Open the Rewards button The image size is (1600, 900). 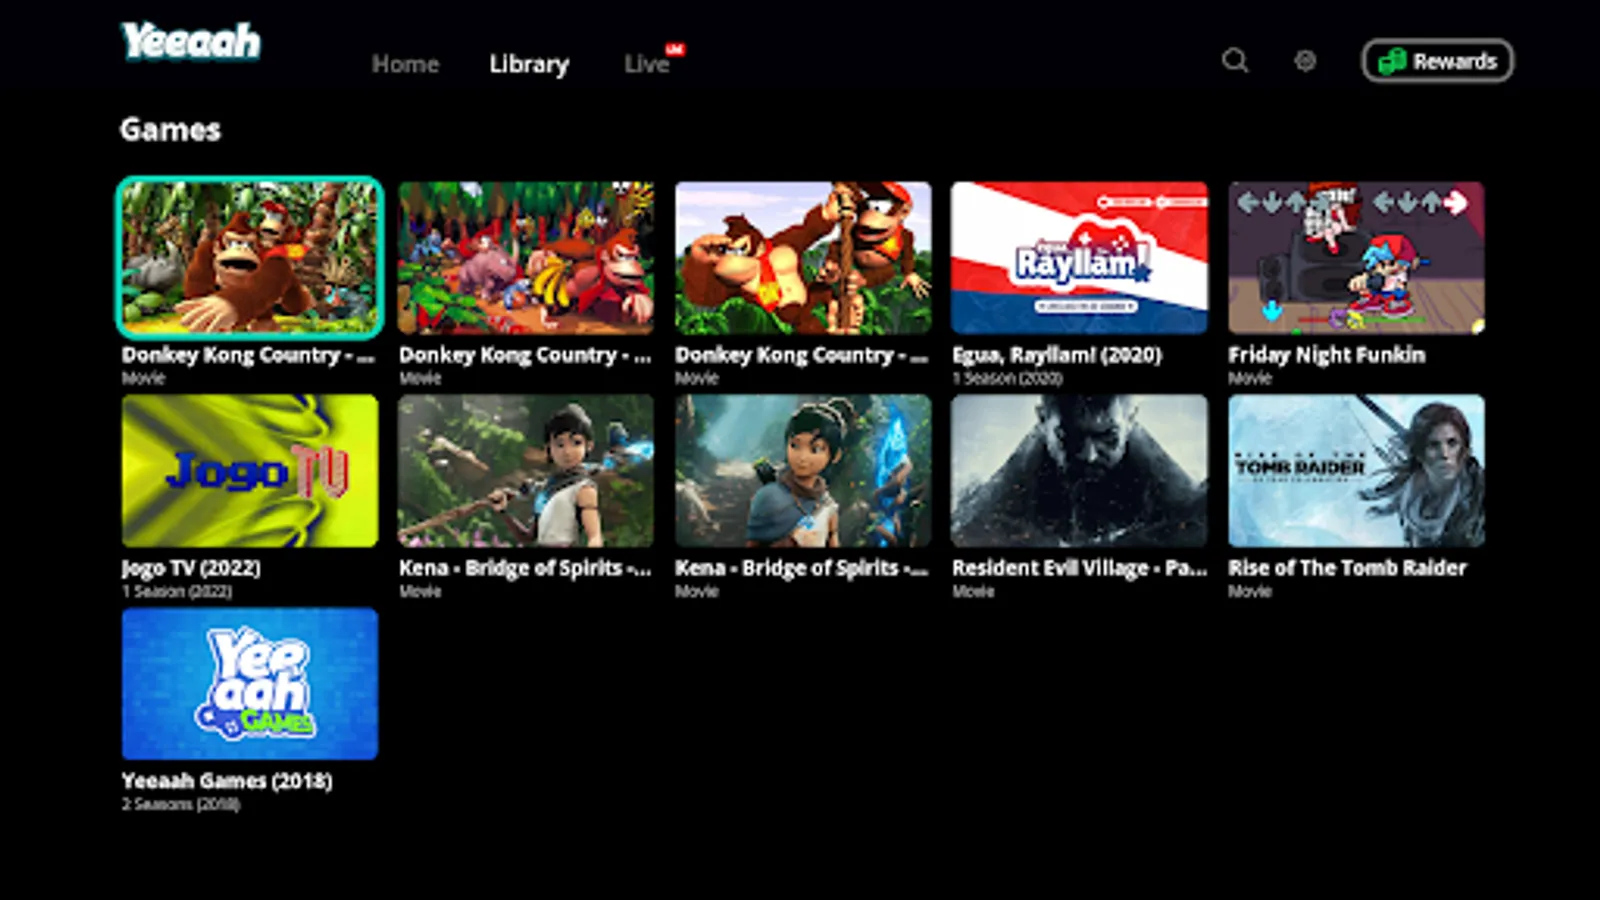pyautogui.click(x=1437, y=61)
